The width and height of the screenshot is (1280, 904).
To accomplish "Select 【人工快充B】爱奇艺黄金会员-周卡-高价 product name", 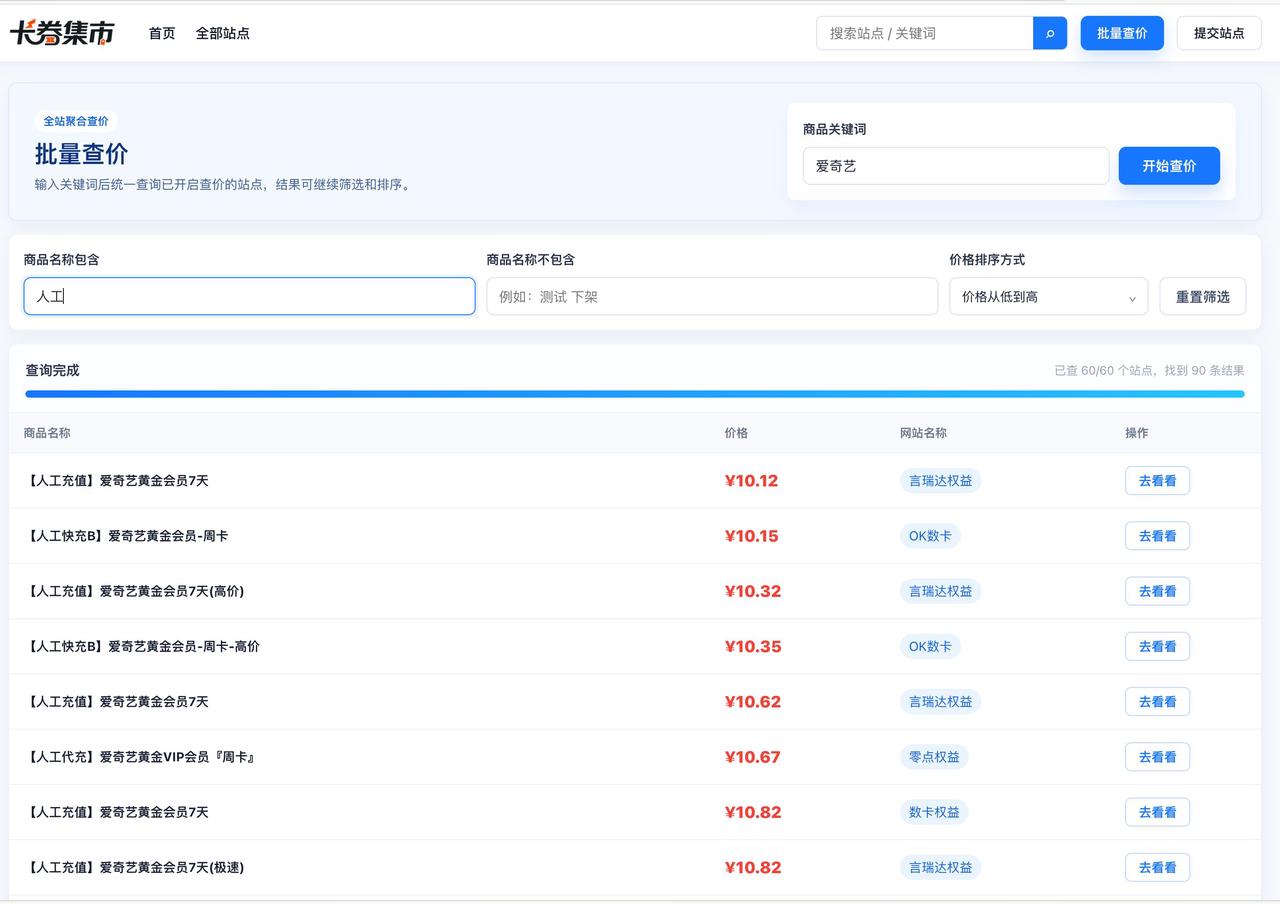I will click(142, 646).
